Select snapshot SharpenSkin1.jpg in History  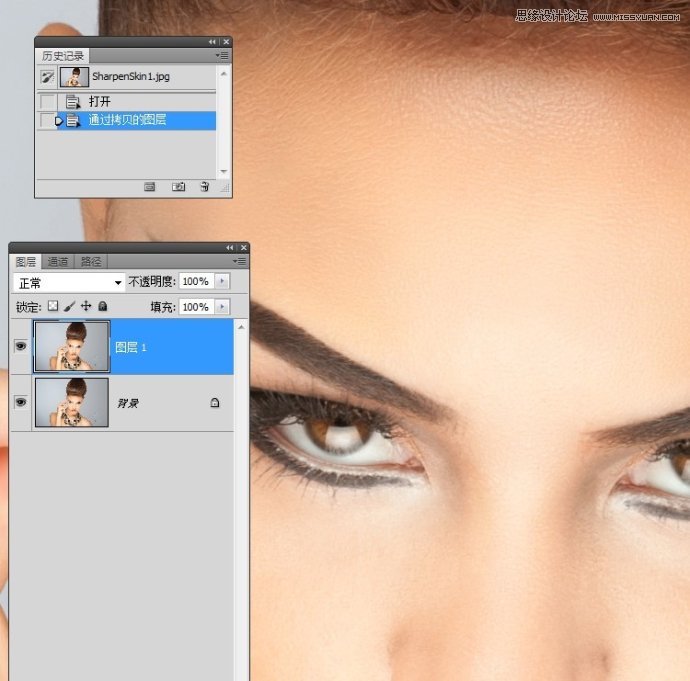point(126,77)
